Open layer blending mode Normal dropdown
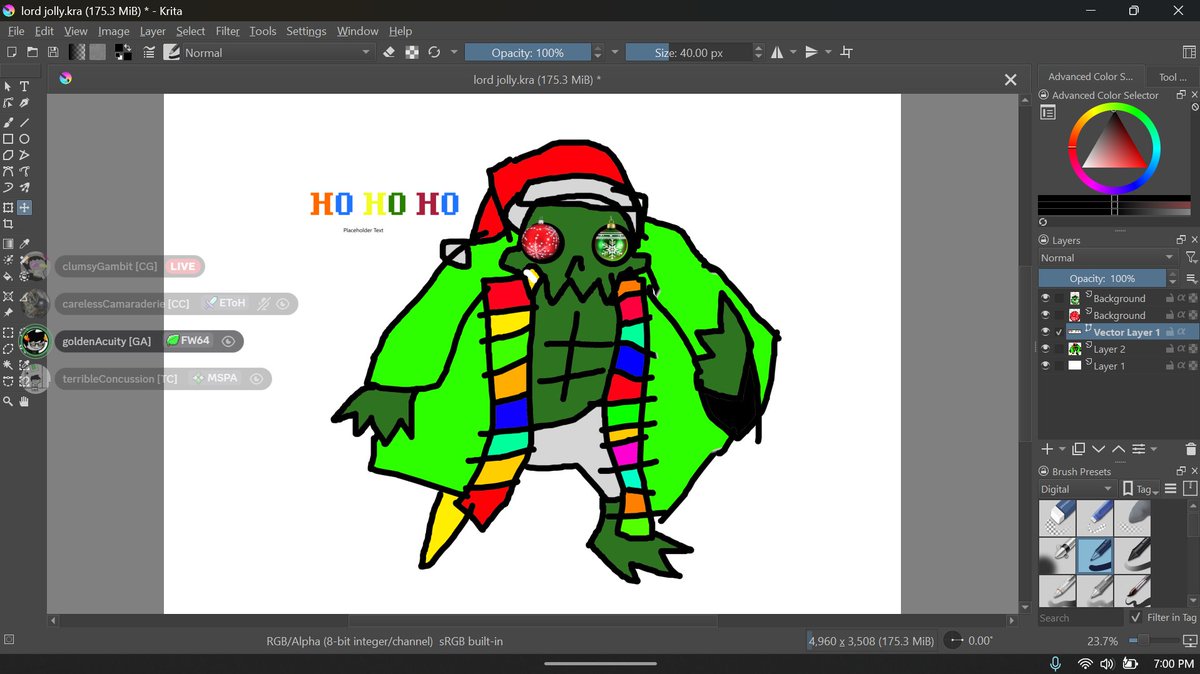 (x=1108, y=258)
